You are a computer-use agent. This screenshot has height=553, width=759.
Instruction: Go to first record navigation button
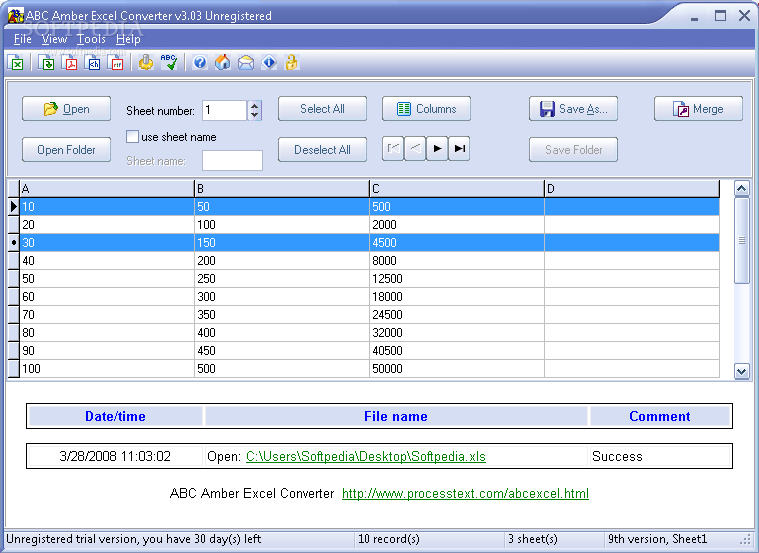click(393, 148)
